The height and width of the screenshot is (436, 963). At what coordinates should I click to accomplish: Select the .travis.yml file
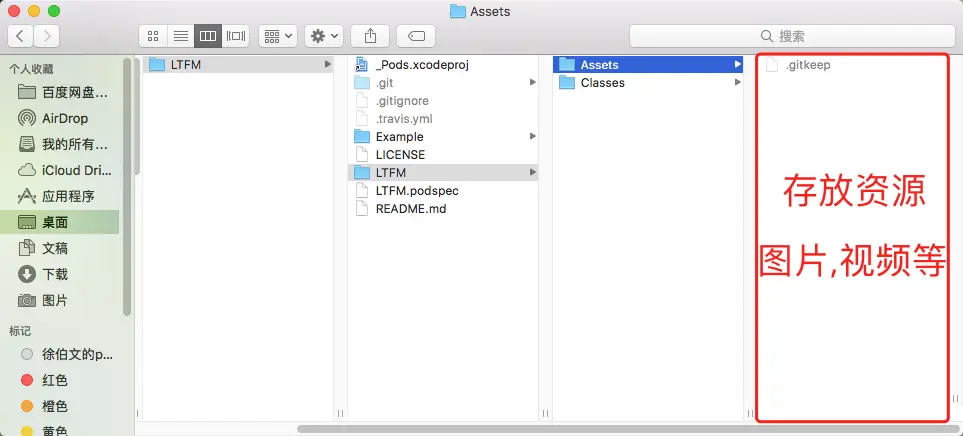(x=443, y=119)
